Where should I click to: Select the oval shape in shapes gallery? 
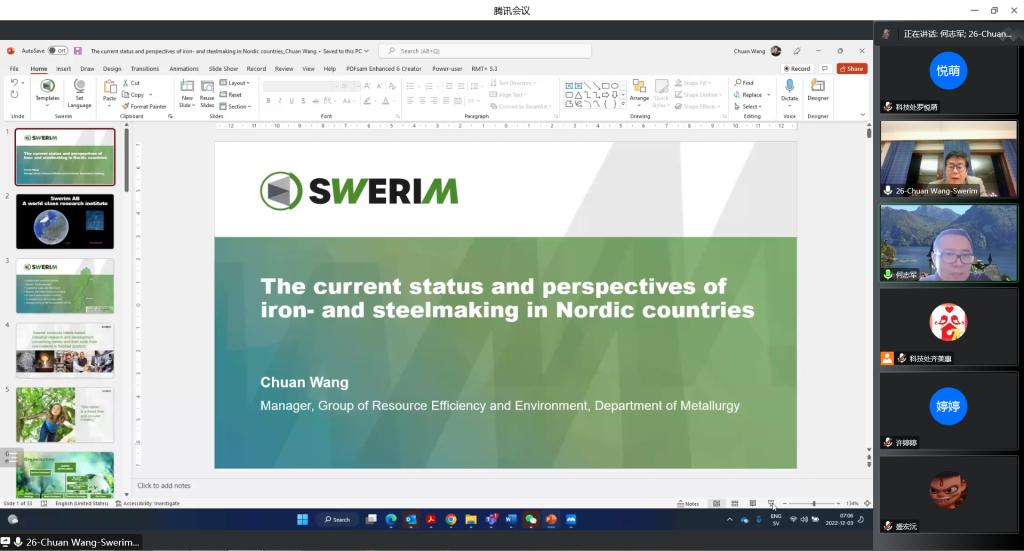click(615, 86)
